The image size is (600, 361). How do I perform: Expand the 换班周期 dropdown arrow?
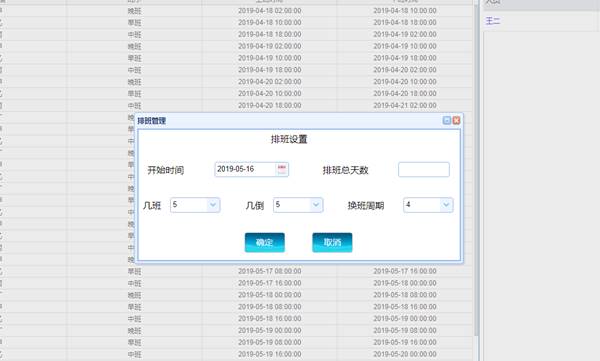[446, 205]
